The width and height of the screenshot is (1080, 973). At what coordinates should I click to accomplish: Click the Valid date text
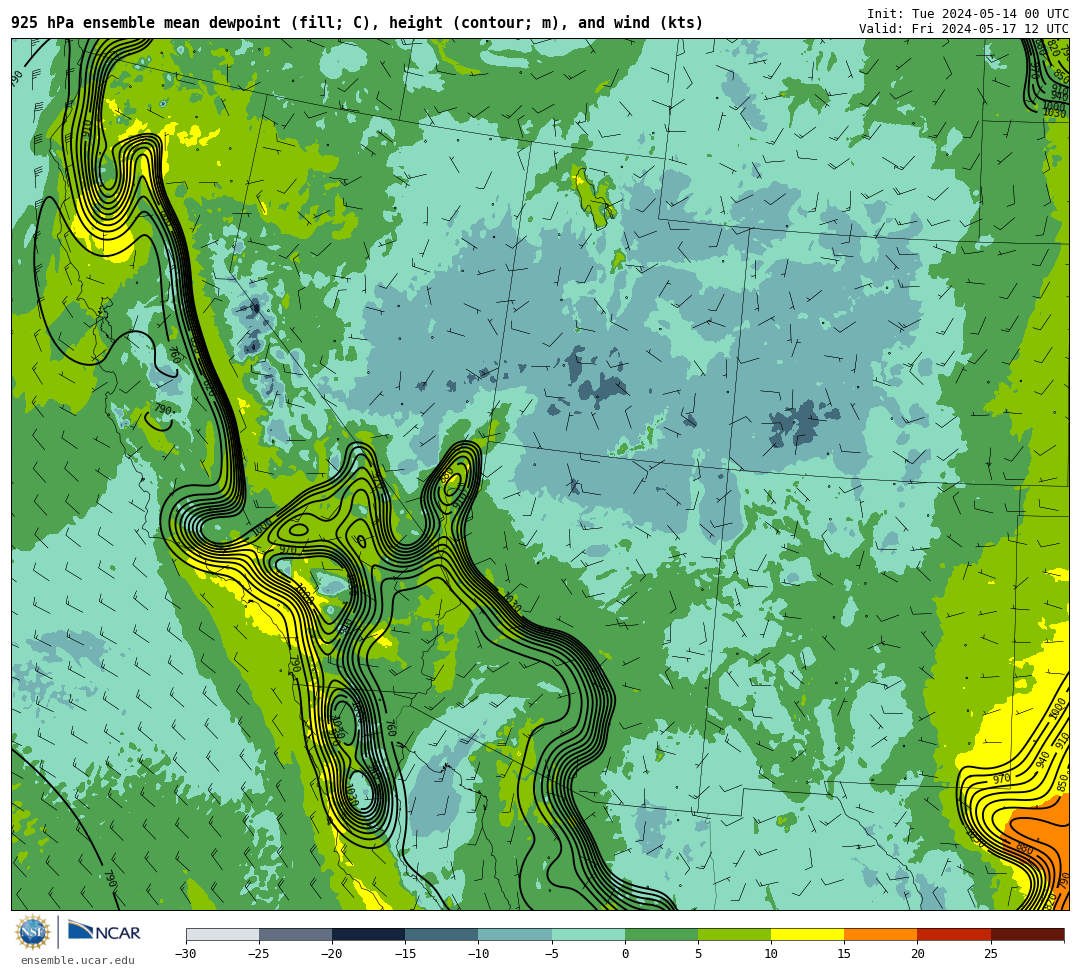(x=964, y=28)
